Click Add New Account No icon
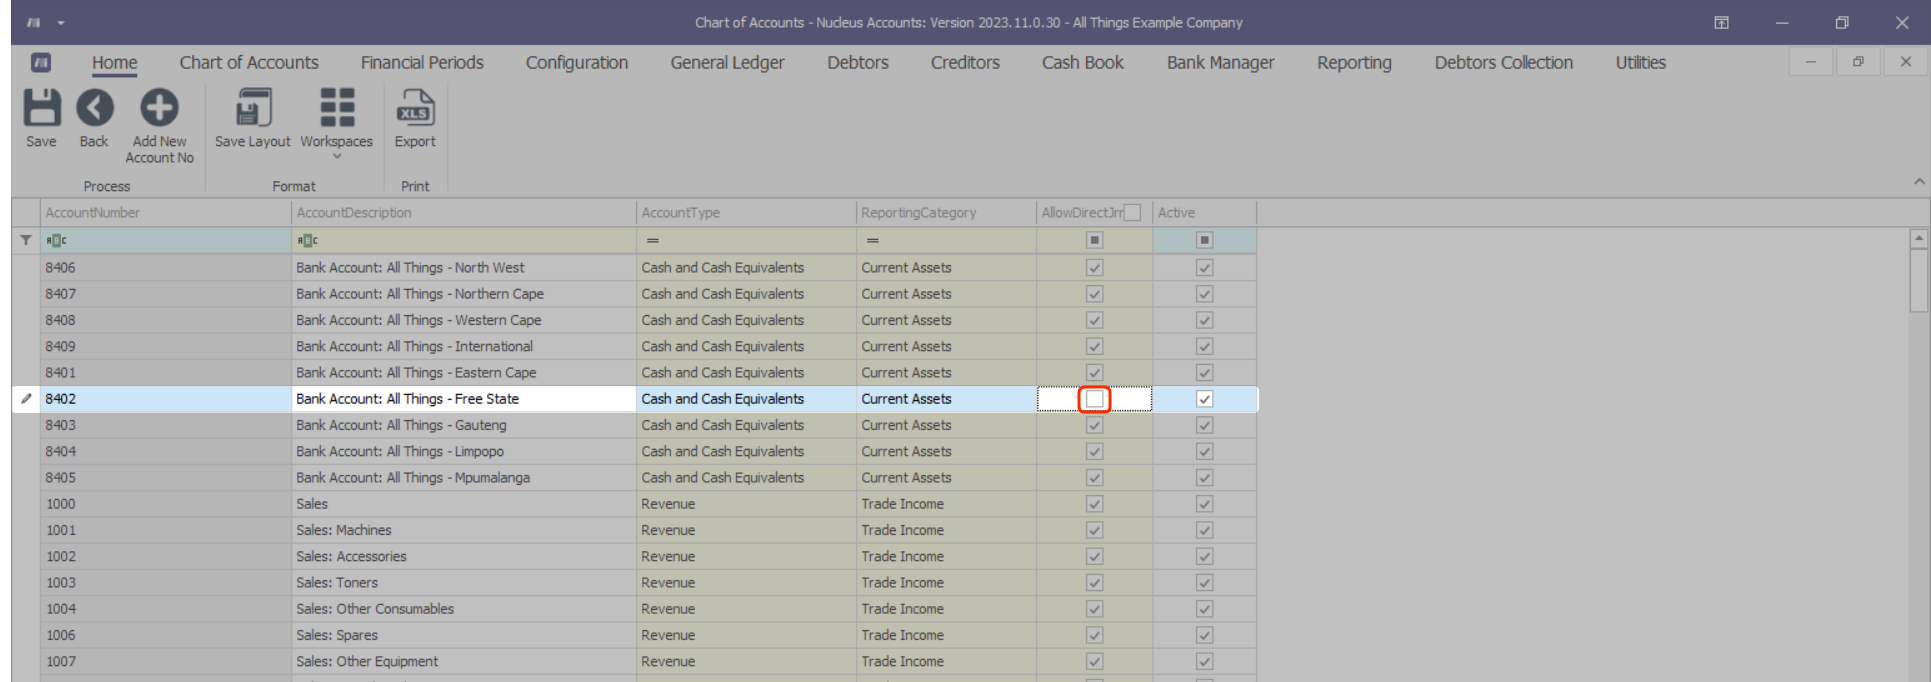 pos(159,108)
